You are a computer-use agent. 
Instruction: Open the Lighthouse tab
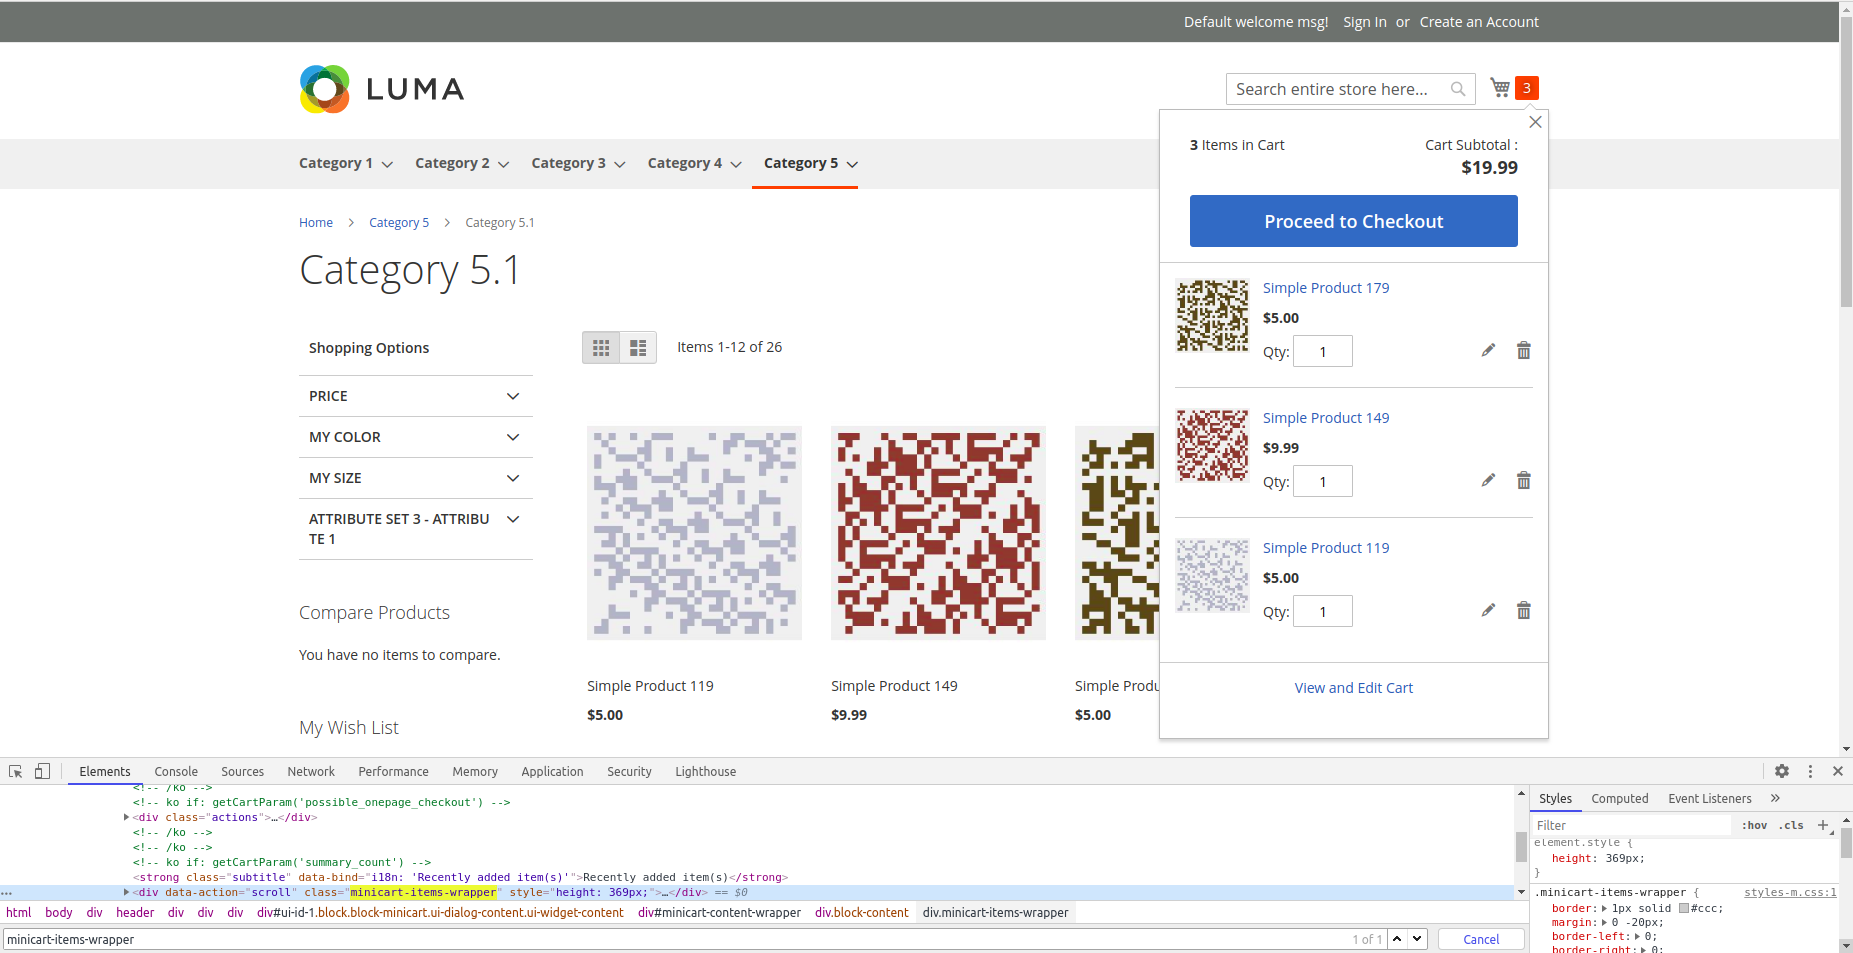705,771
